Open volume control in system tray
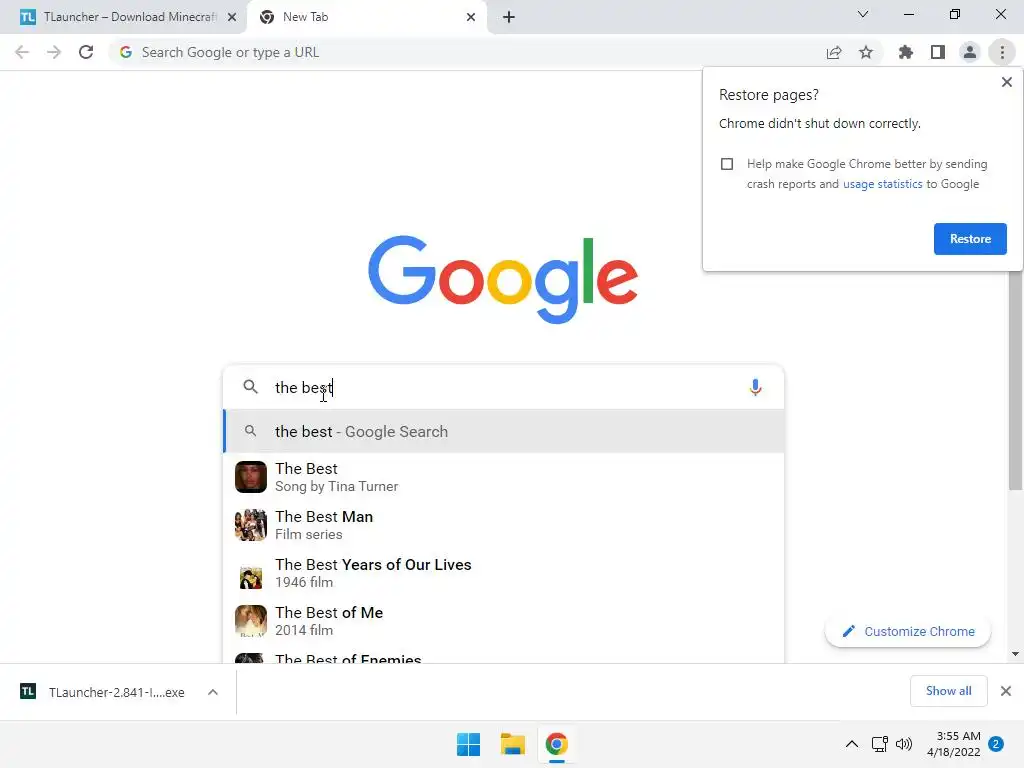1024x768 pixels. click(904, 744)
